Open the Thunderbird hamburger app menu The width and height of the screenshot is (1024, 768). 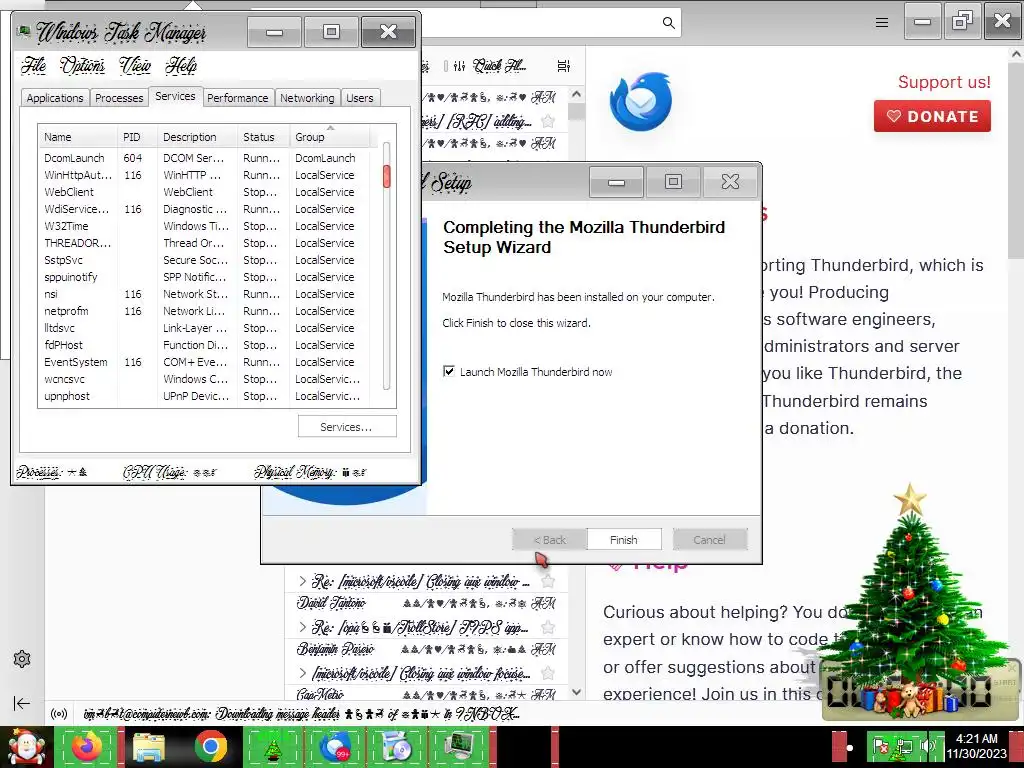(x=882, y=23)
